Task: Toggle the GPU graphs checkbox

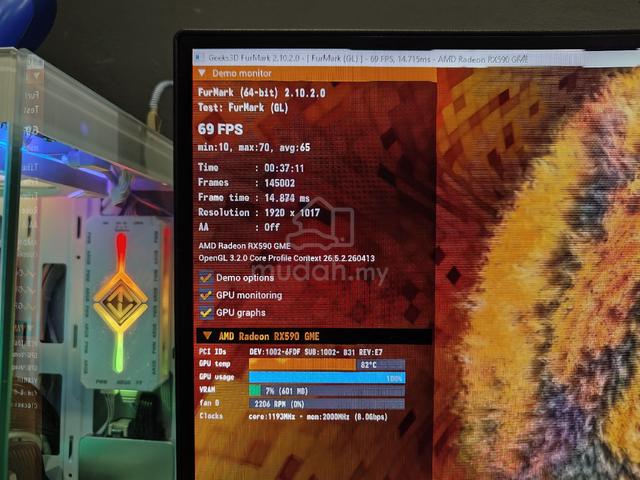Action: (206, 313)
